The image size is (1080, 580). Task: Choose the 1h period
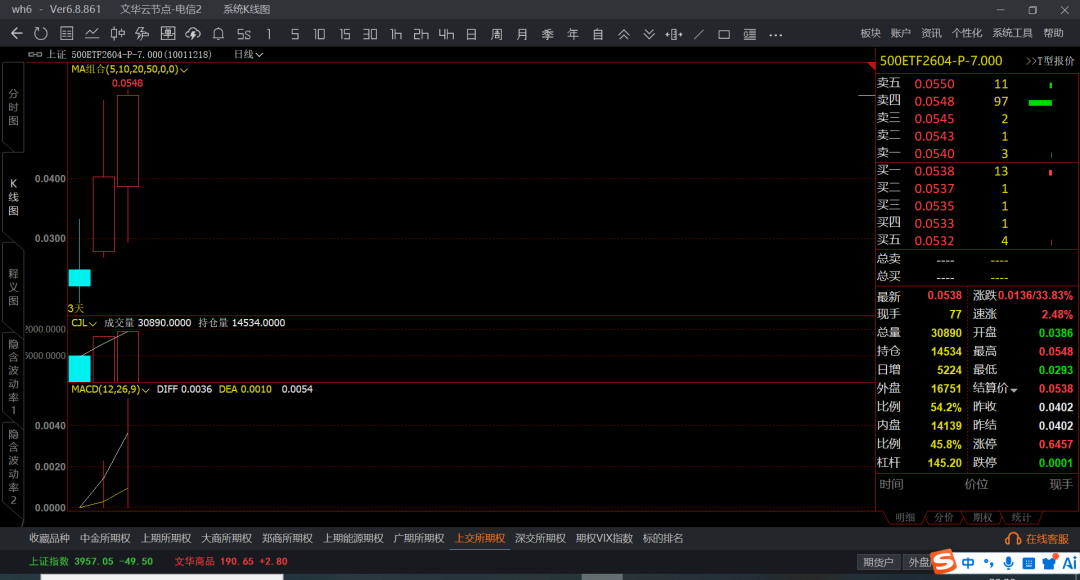[x=395, y=34]
